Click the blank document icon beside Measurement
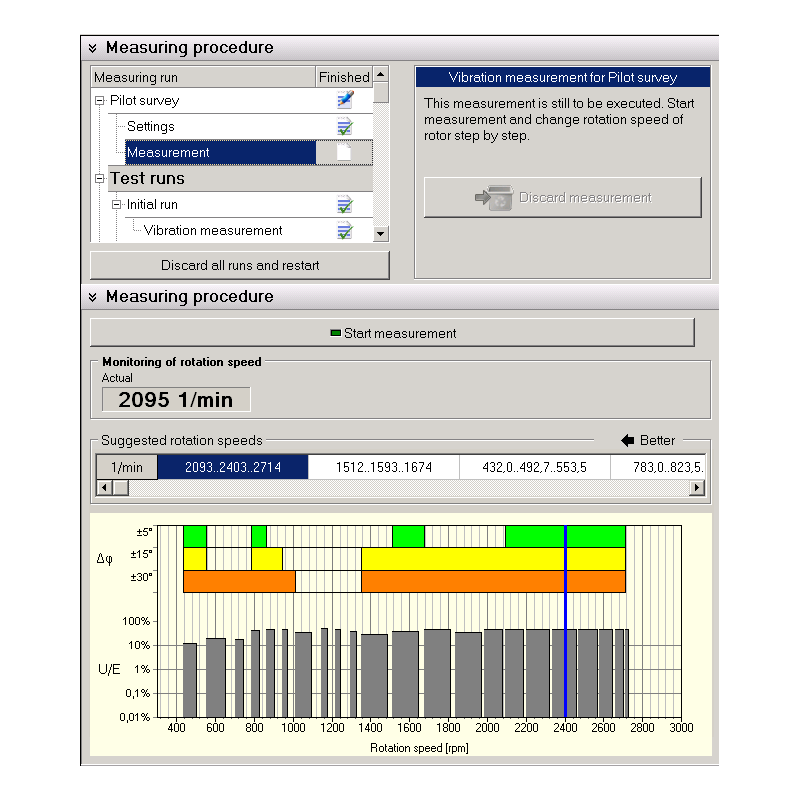Screen dimensions: 800x800 coord(345,153)
